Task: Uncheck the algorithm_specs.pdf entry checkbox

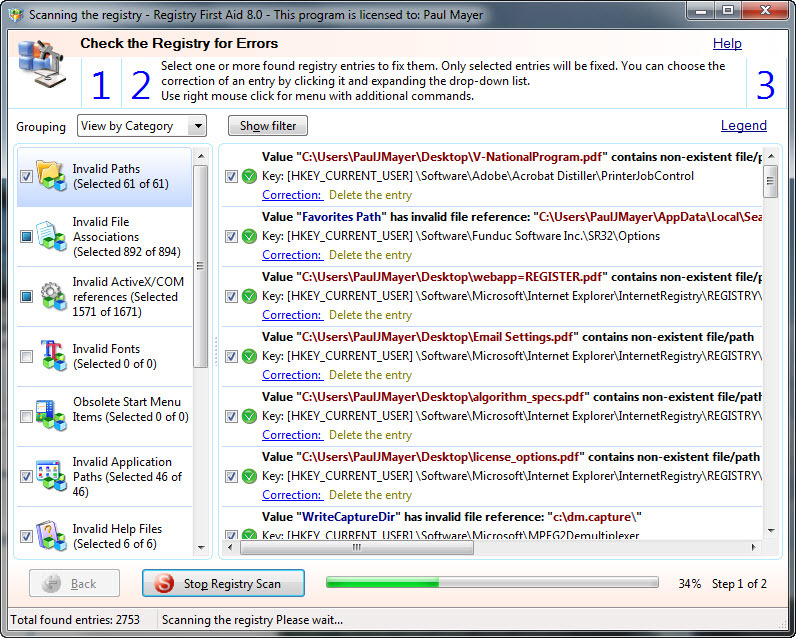Action: point(231,416)
